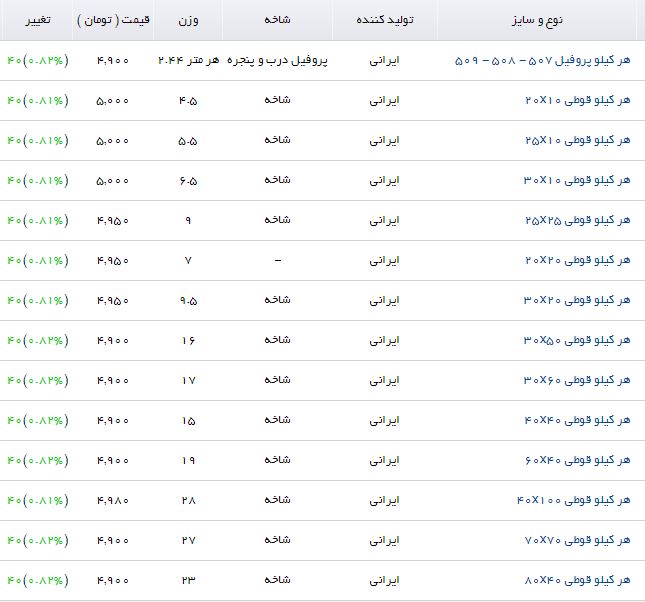Image resolution: width=645 pixels, height=602 pixels.
Task: Open the link 'هر کیلو قوطی 25X10'
Action: [x=578, y=141]
